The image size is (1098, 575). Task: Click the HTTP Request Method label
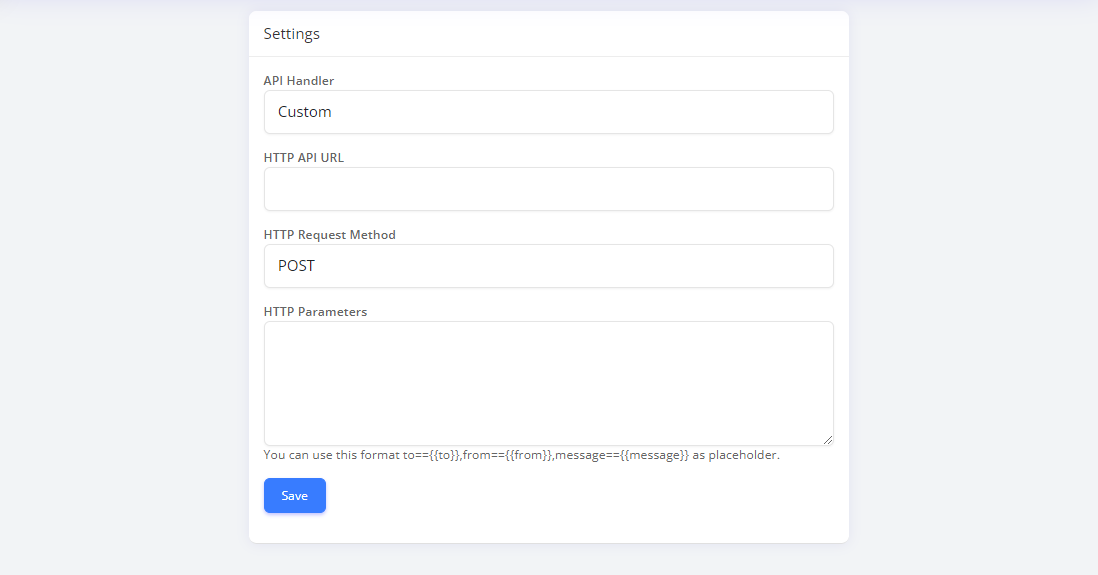coord(329,235)
